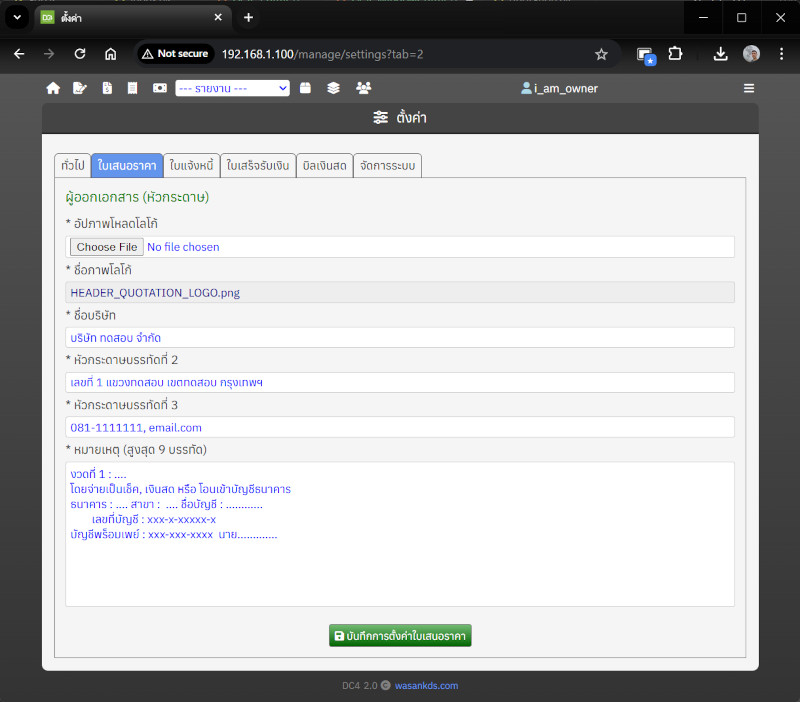Click the ชื่อบริษัท company name field
Screen dimensions: 800x702
point(400,338)
